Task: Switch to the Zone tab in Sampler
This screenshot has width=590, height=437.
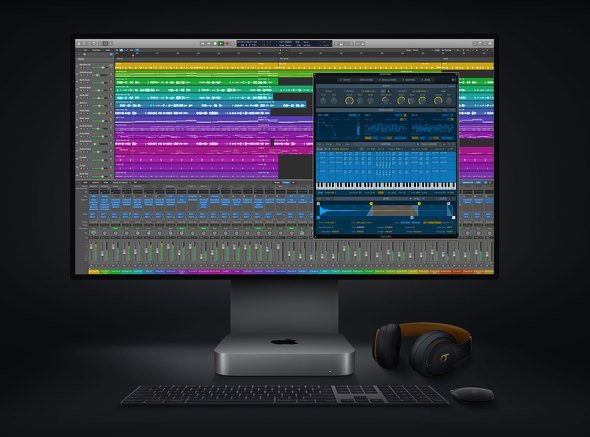Action: (426, 80)
